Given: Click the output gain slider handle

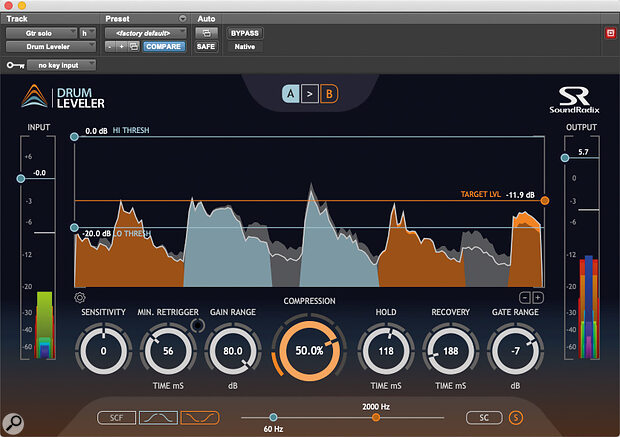Looking at the screenshot, I should click(565, 158).
